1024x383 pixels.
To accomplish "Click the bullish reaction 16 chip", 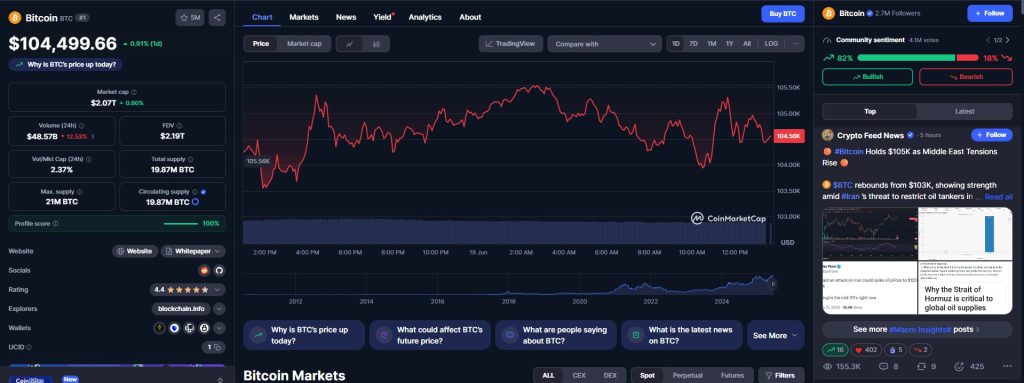I will (x=835, y=350).
